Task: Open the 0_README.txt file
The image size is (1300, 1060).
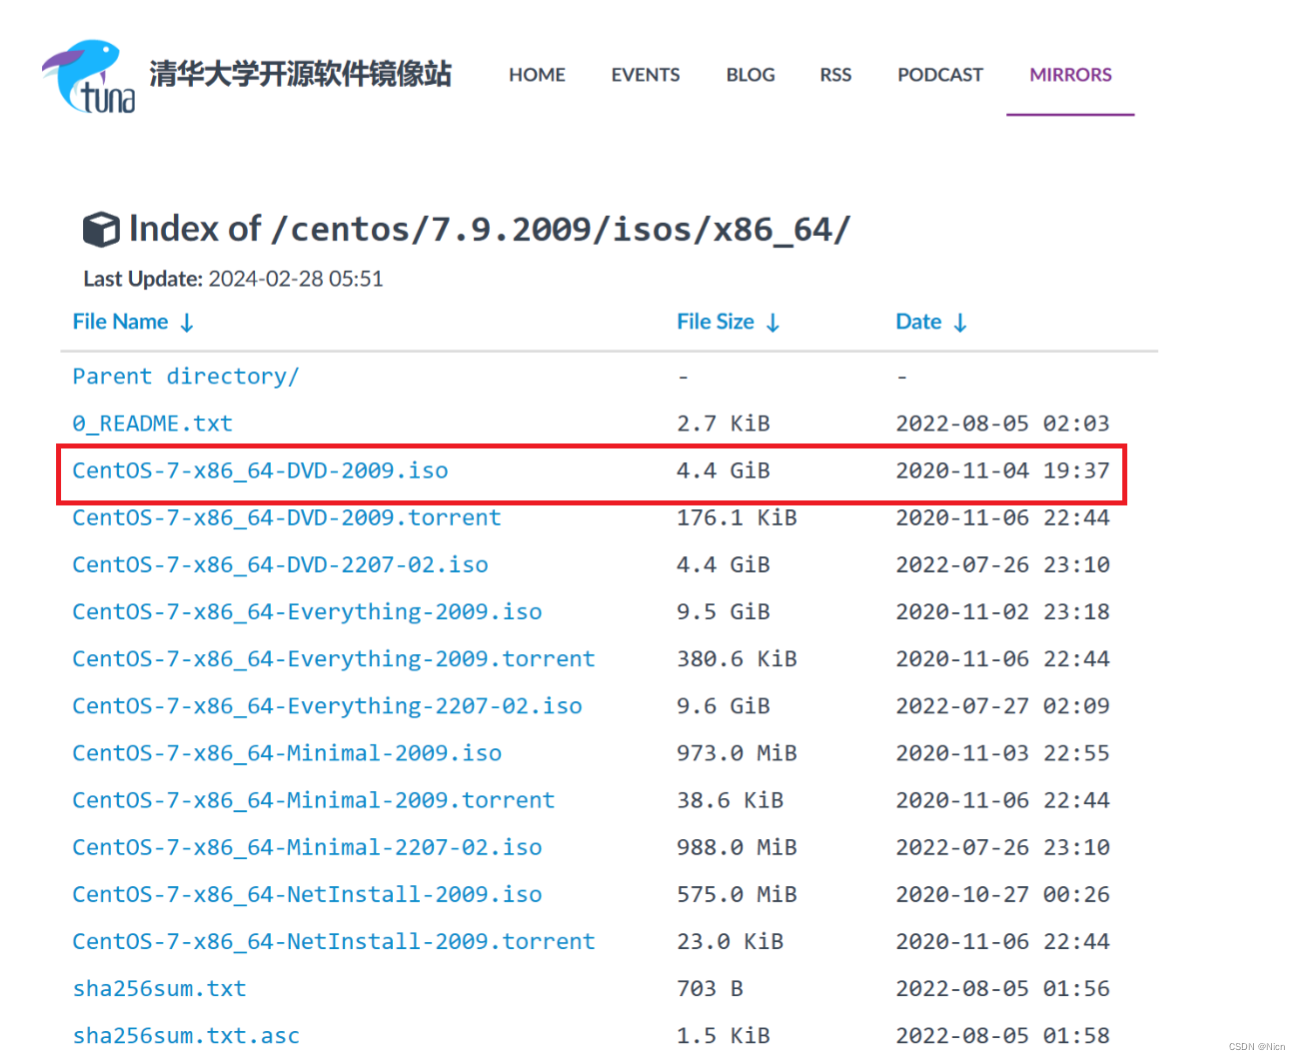Action: (152, 424)
